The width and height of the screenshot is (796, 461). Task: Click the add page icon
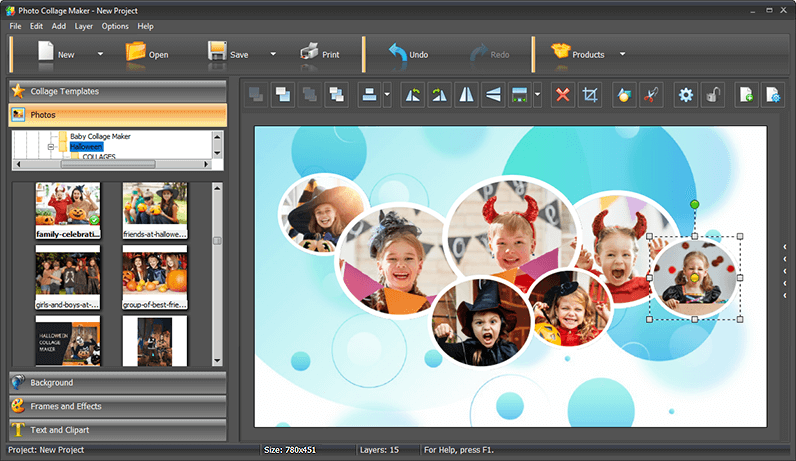click(746, 95)
